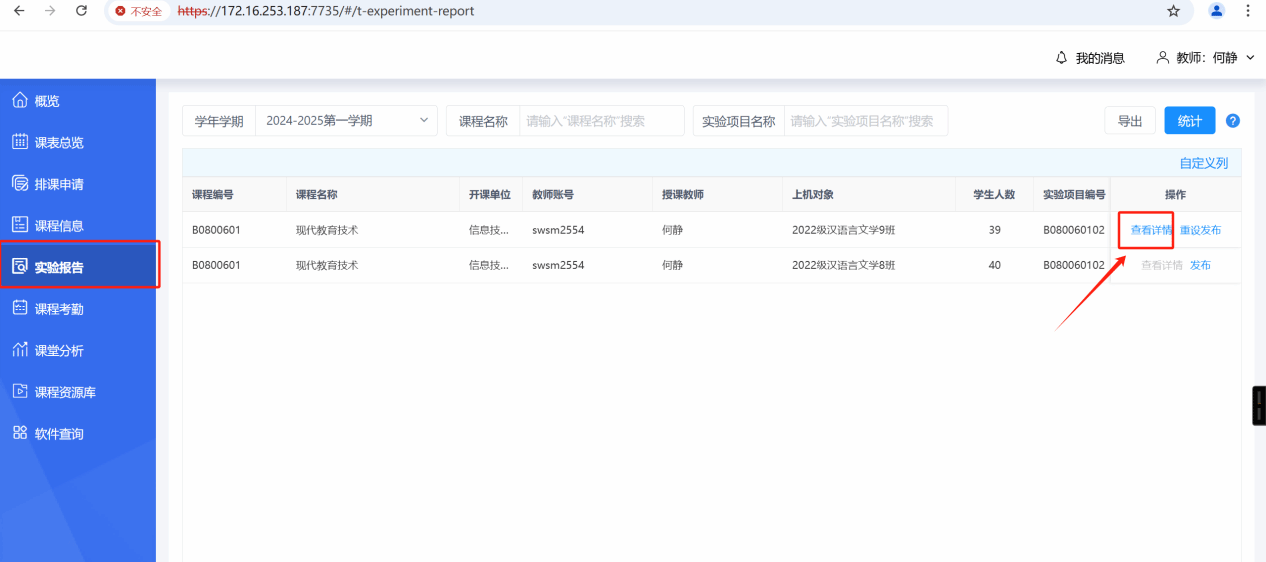The width and height of the screenshot is (1266, 562).
Task: Click the browser back arrow
Action: [x=18, y=11]
